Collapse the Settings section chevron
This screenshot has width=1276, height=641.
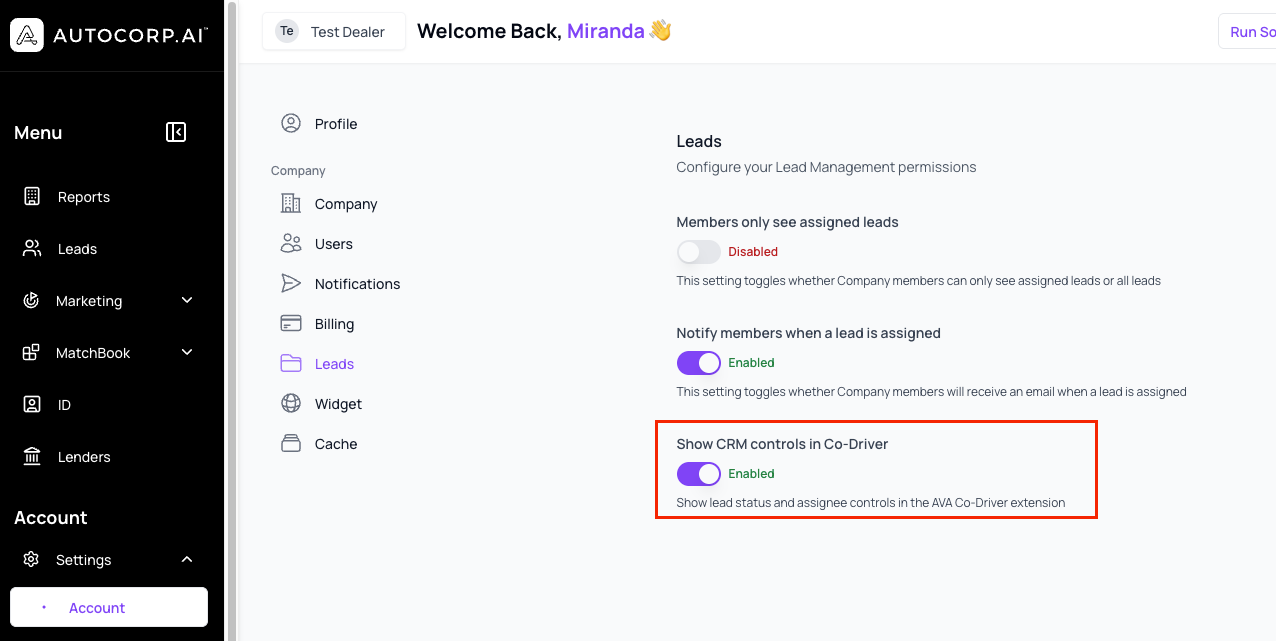(x=187, y=559)
